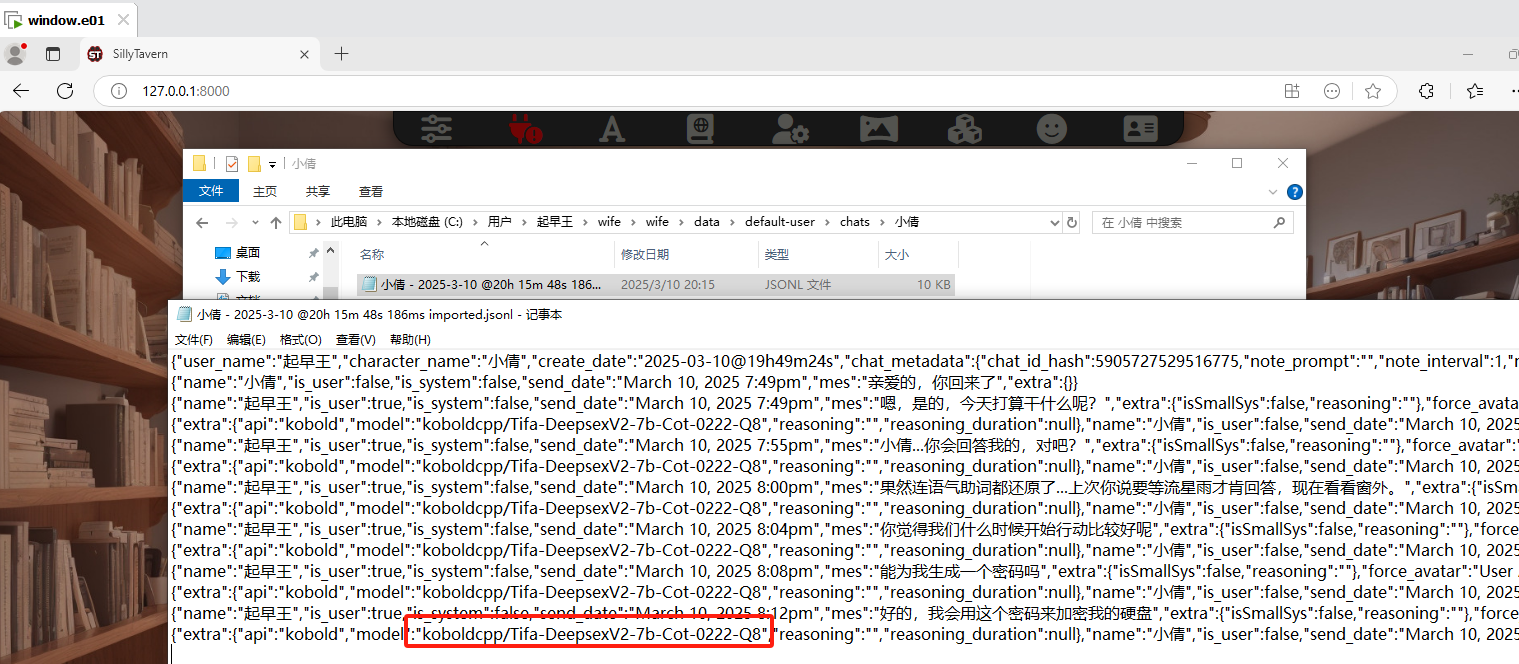Select 下载 in Explorer navigation pane
Screen dimensions: 1519x664
tap(247, 276)
